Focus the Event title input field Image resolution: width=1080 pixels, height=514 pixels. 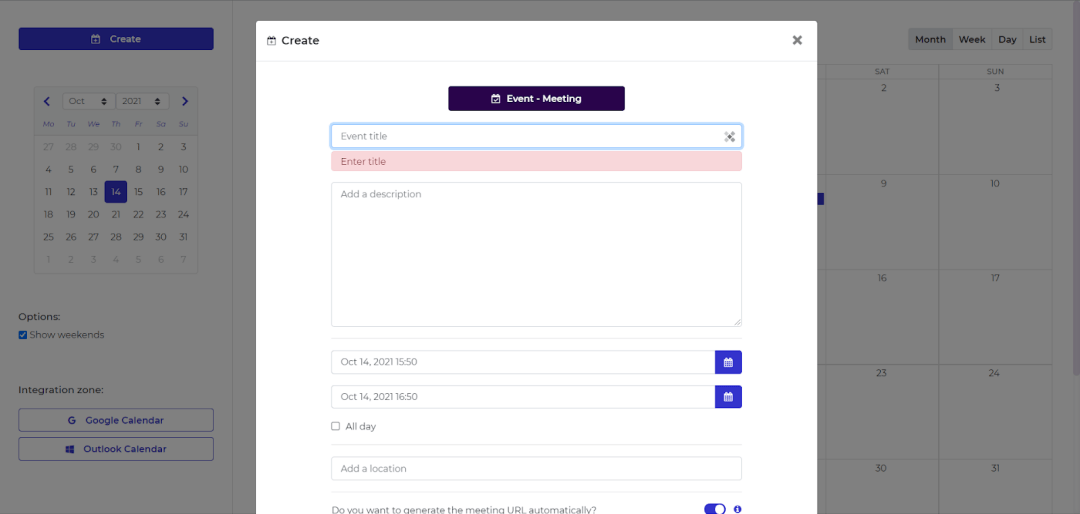tap(536, 136)
